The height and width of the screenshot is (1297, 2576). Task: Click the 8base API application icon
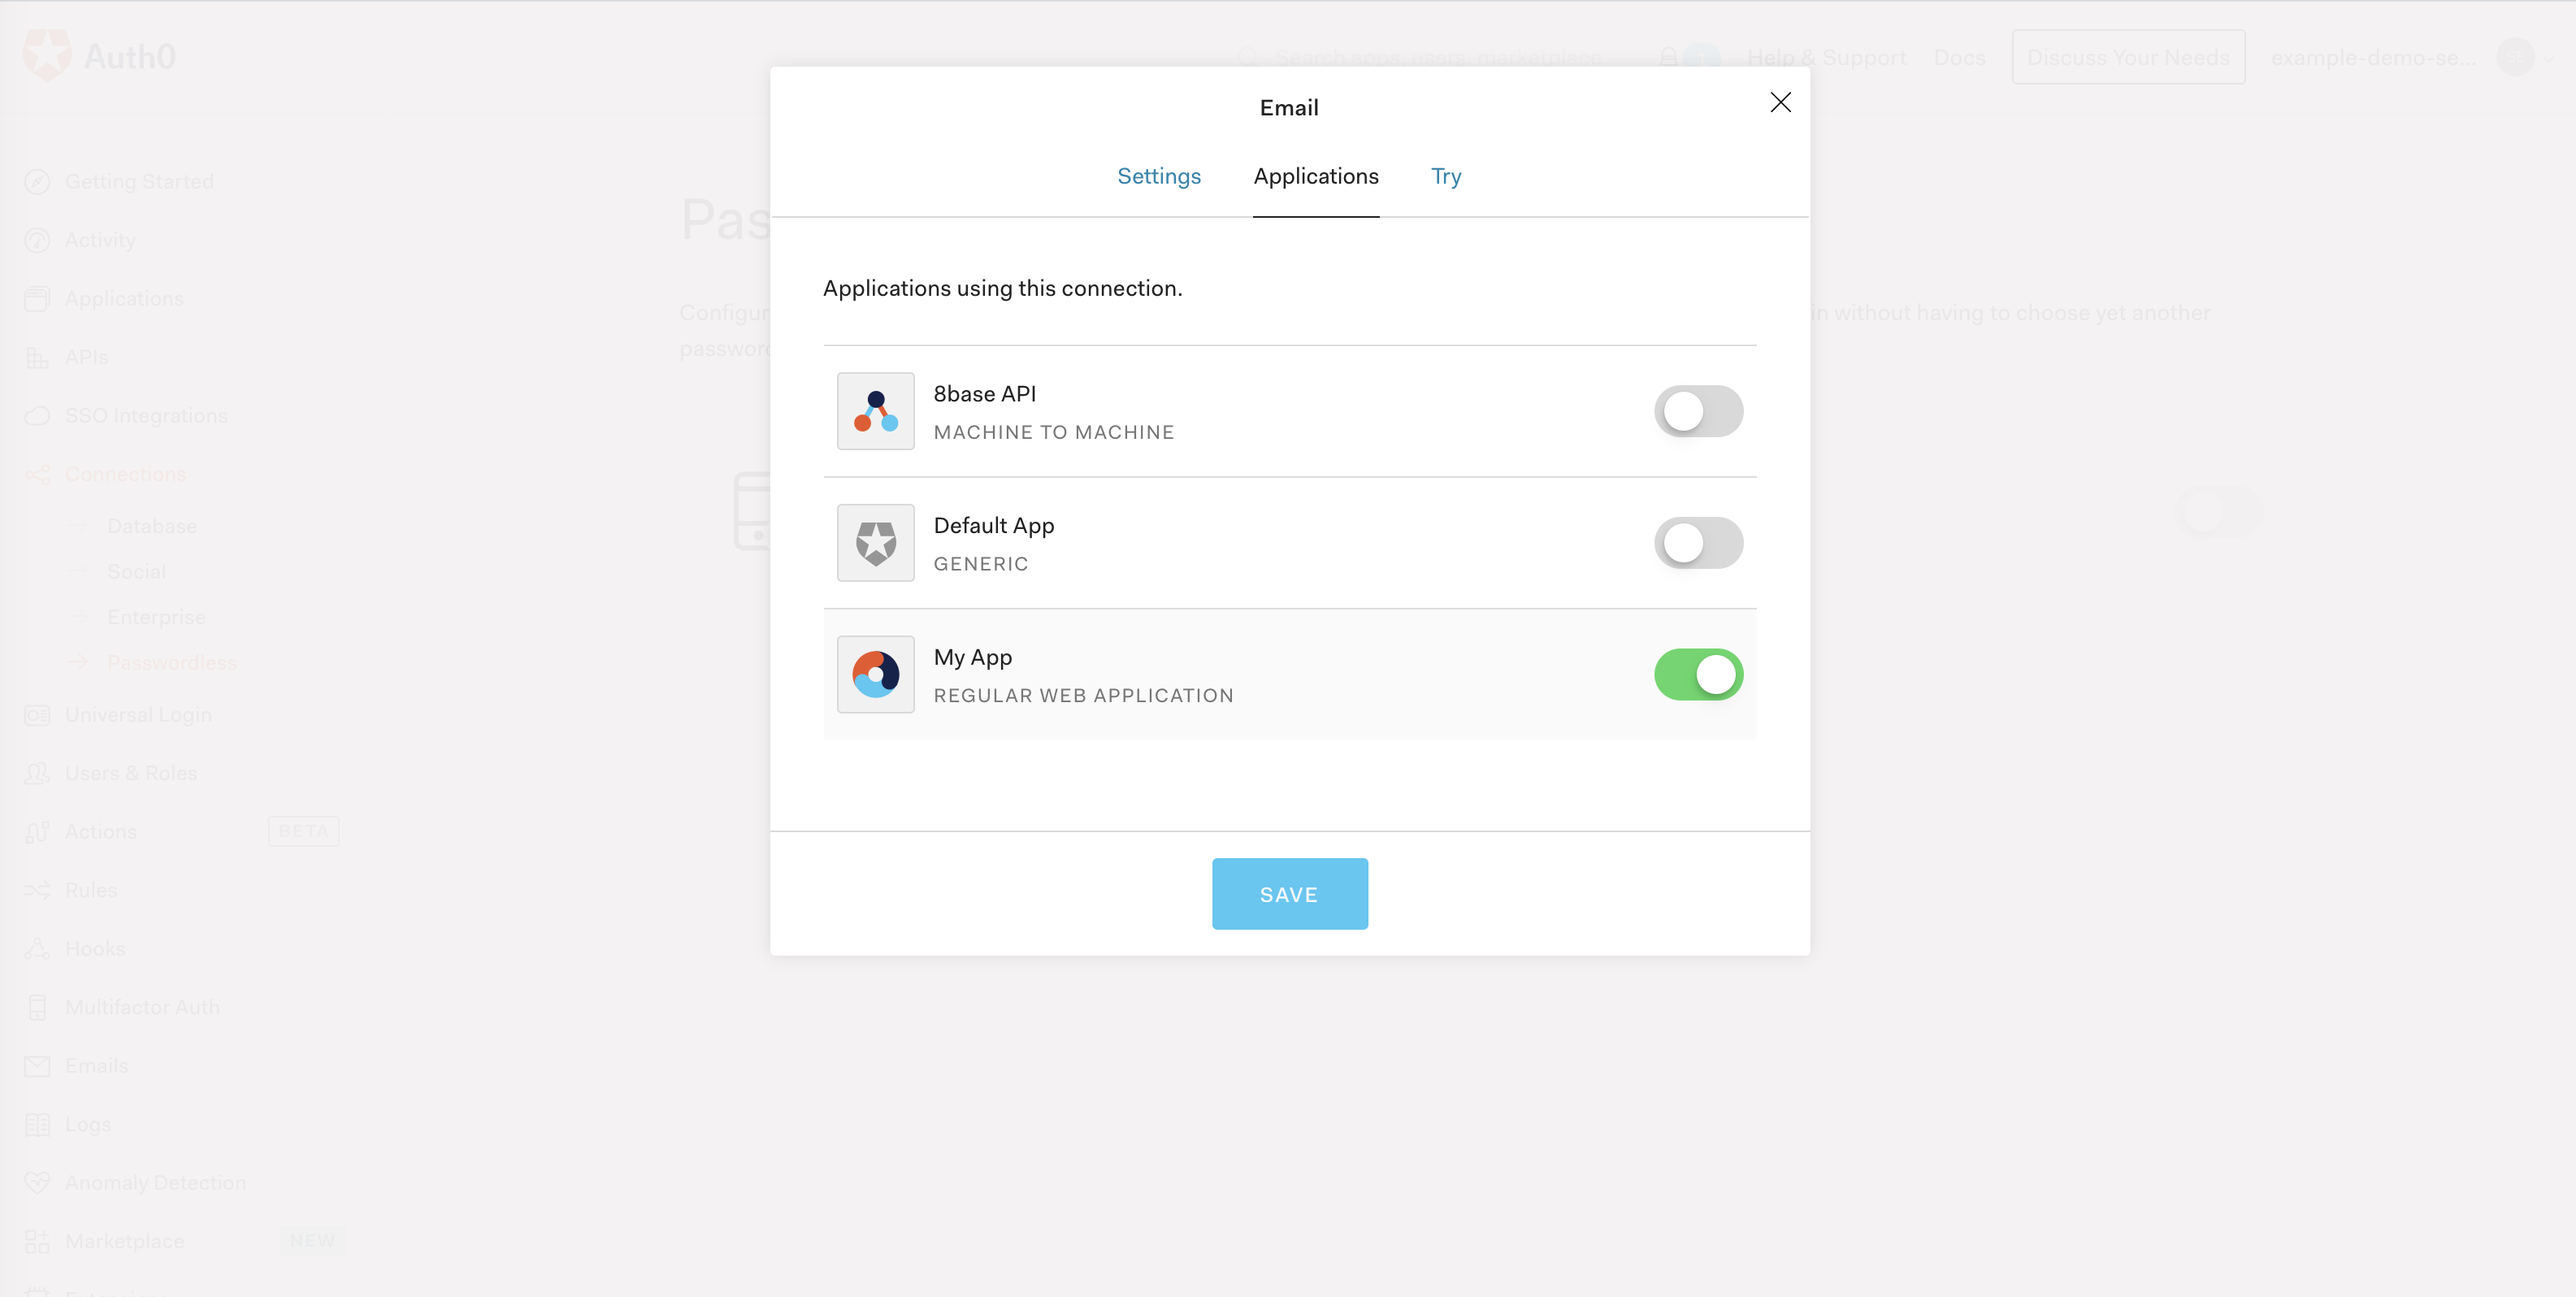(874, 410)
